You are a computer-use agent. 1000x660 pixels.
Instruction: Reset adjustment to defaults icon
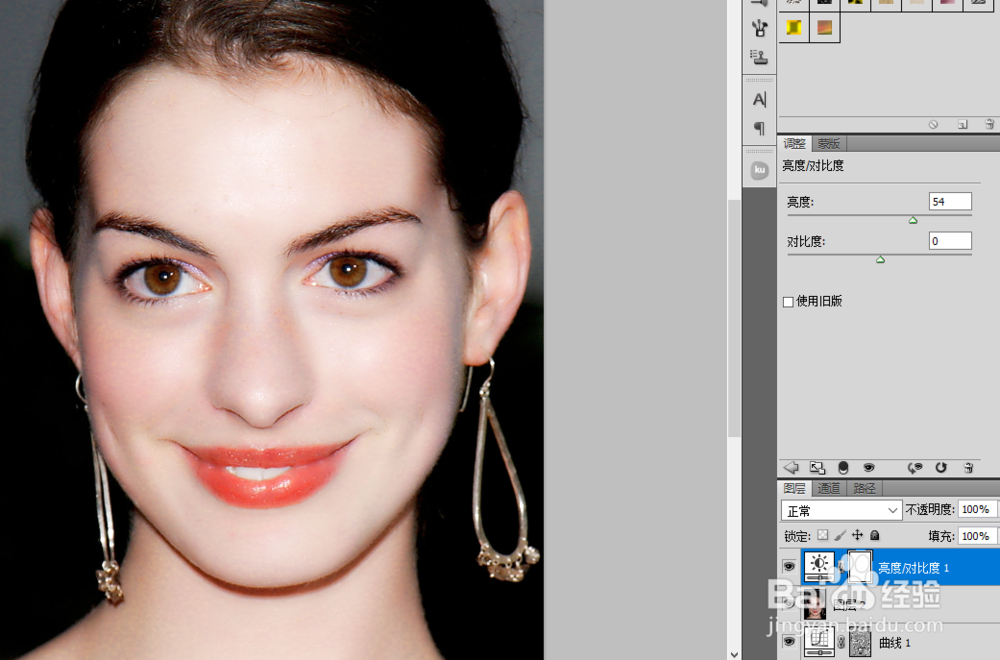pyautogui.click(x=941, y=467)
